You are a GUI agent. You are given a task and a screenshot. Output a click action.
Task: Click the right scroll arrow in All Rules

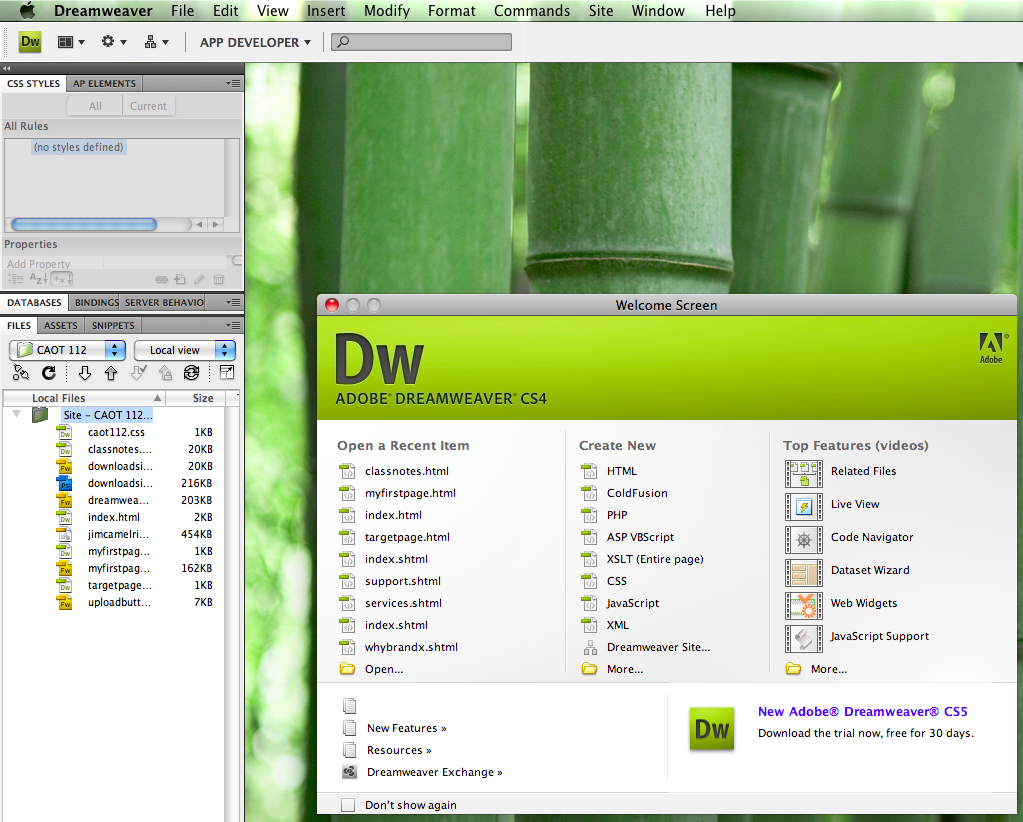point(215,224)
